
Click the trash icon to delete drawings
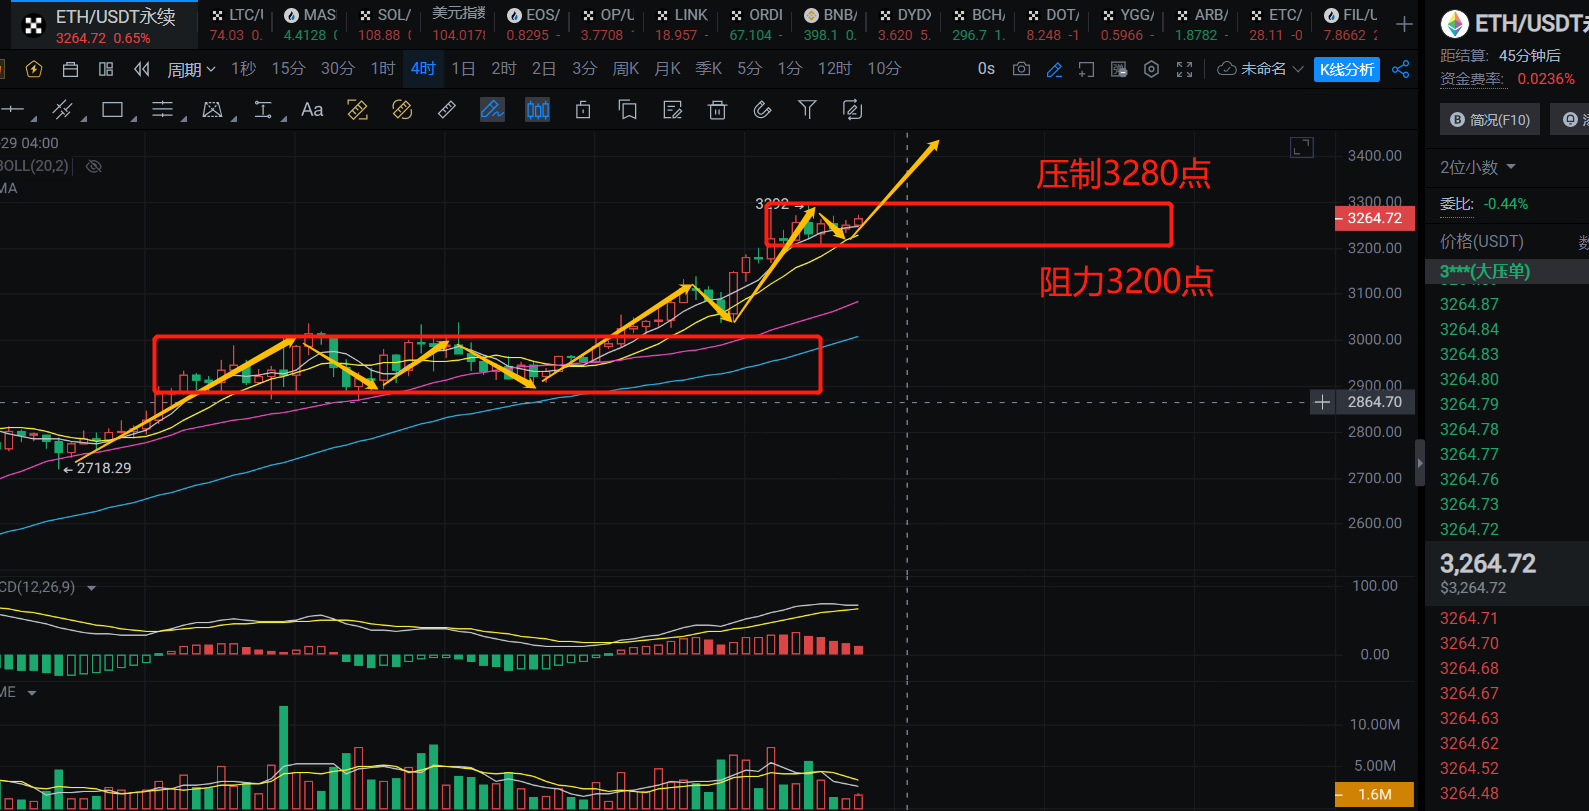coord(717,110)
